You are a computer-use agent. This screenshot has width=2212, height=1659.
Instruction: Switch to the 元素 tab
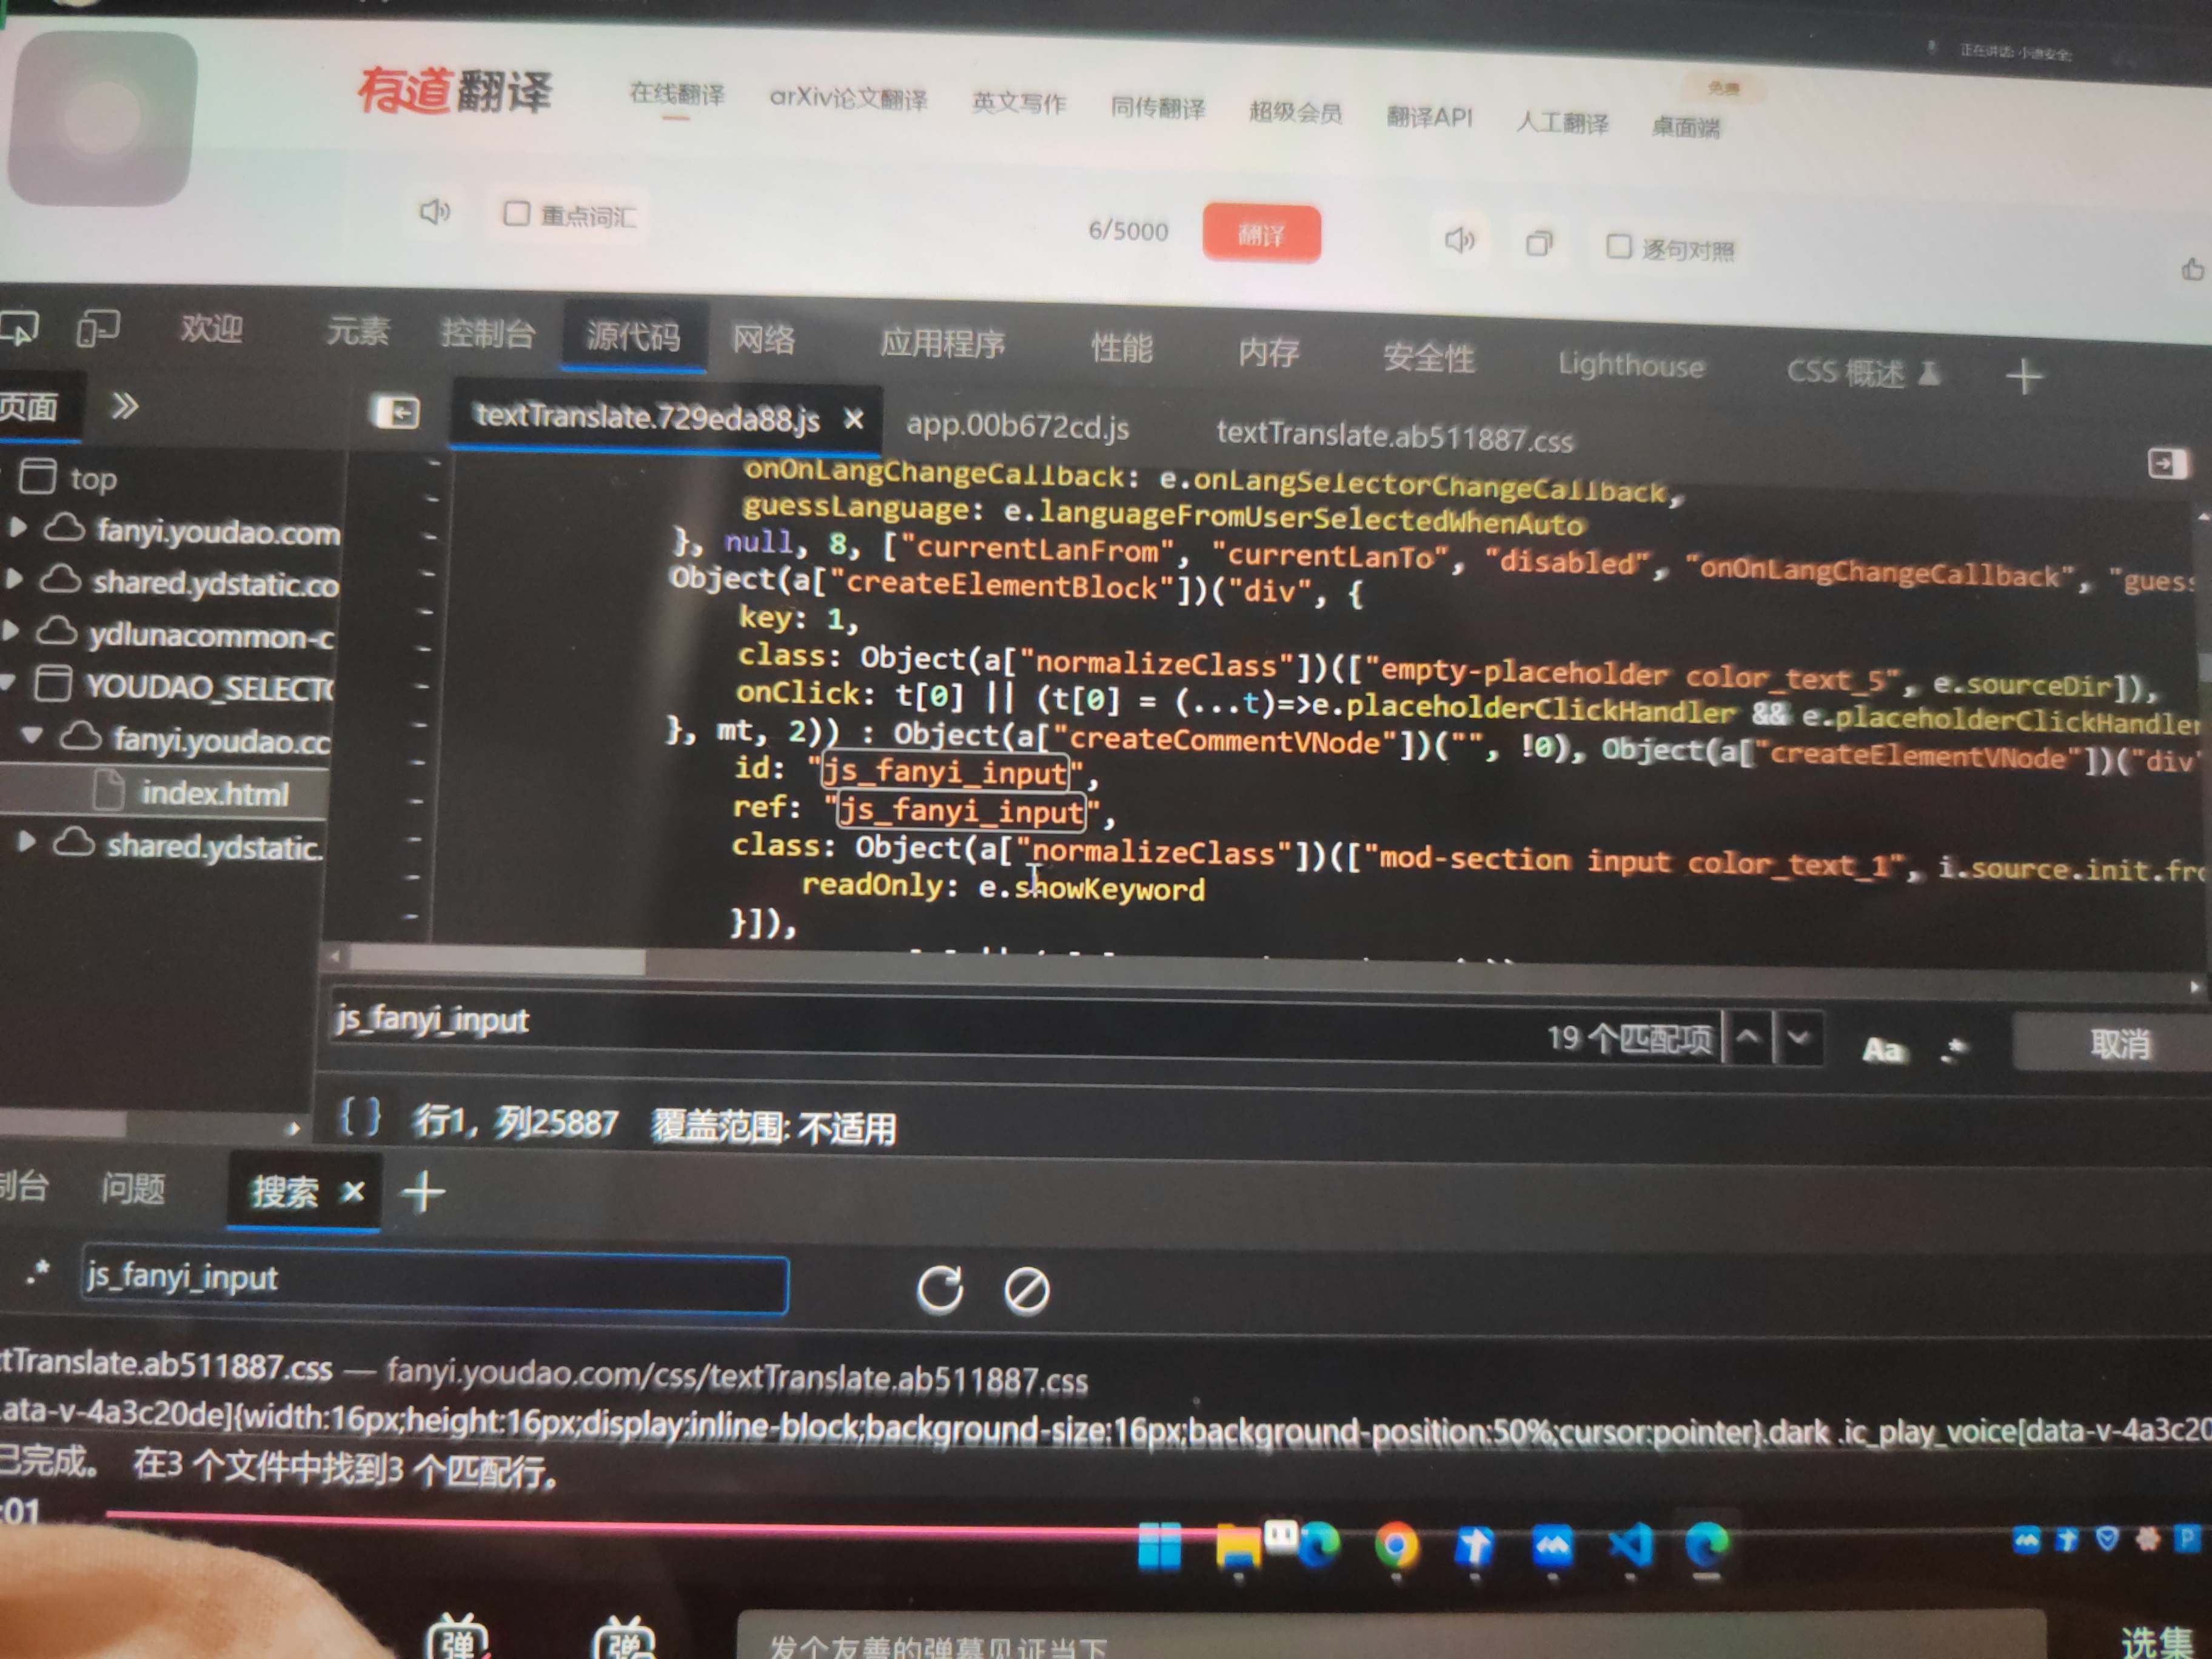357,330
